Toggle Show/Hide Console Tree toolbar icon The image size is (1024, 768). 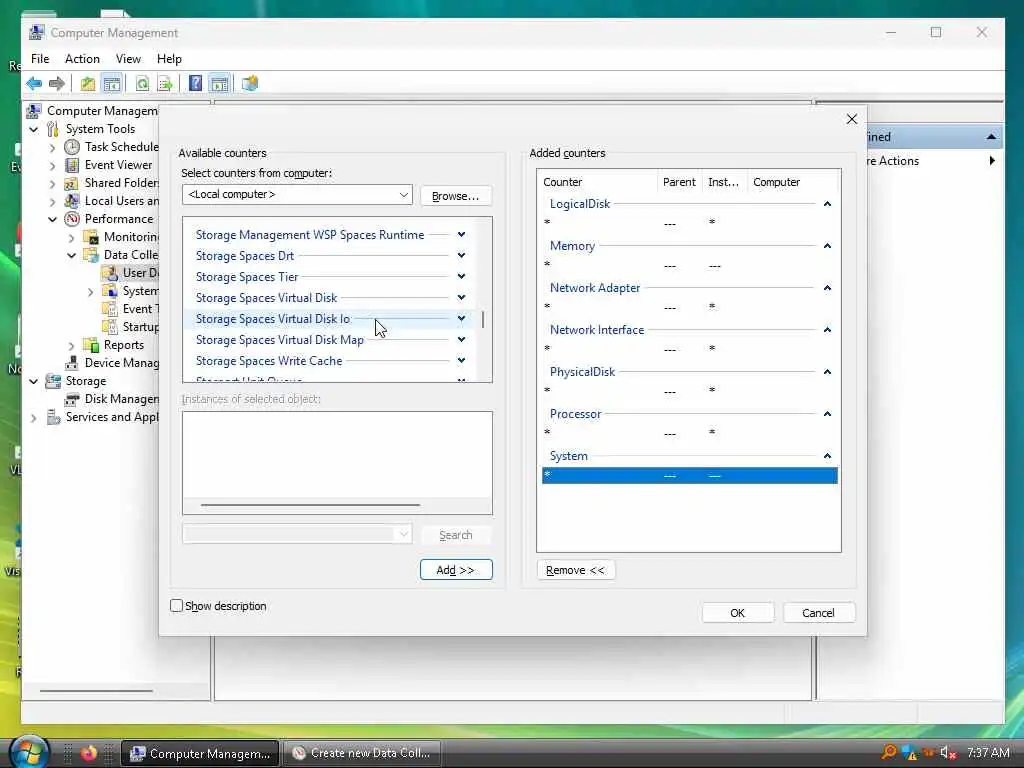(x=112, y=84)
